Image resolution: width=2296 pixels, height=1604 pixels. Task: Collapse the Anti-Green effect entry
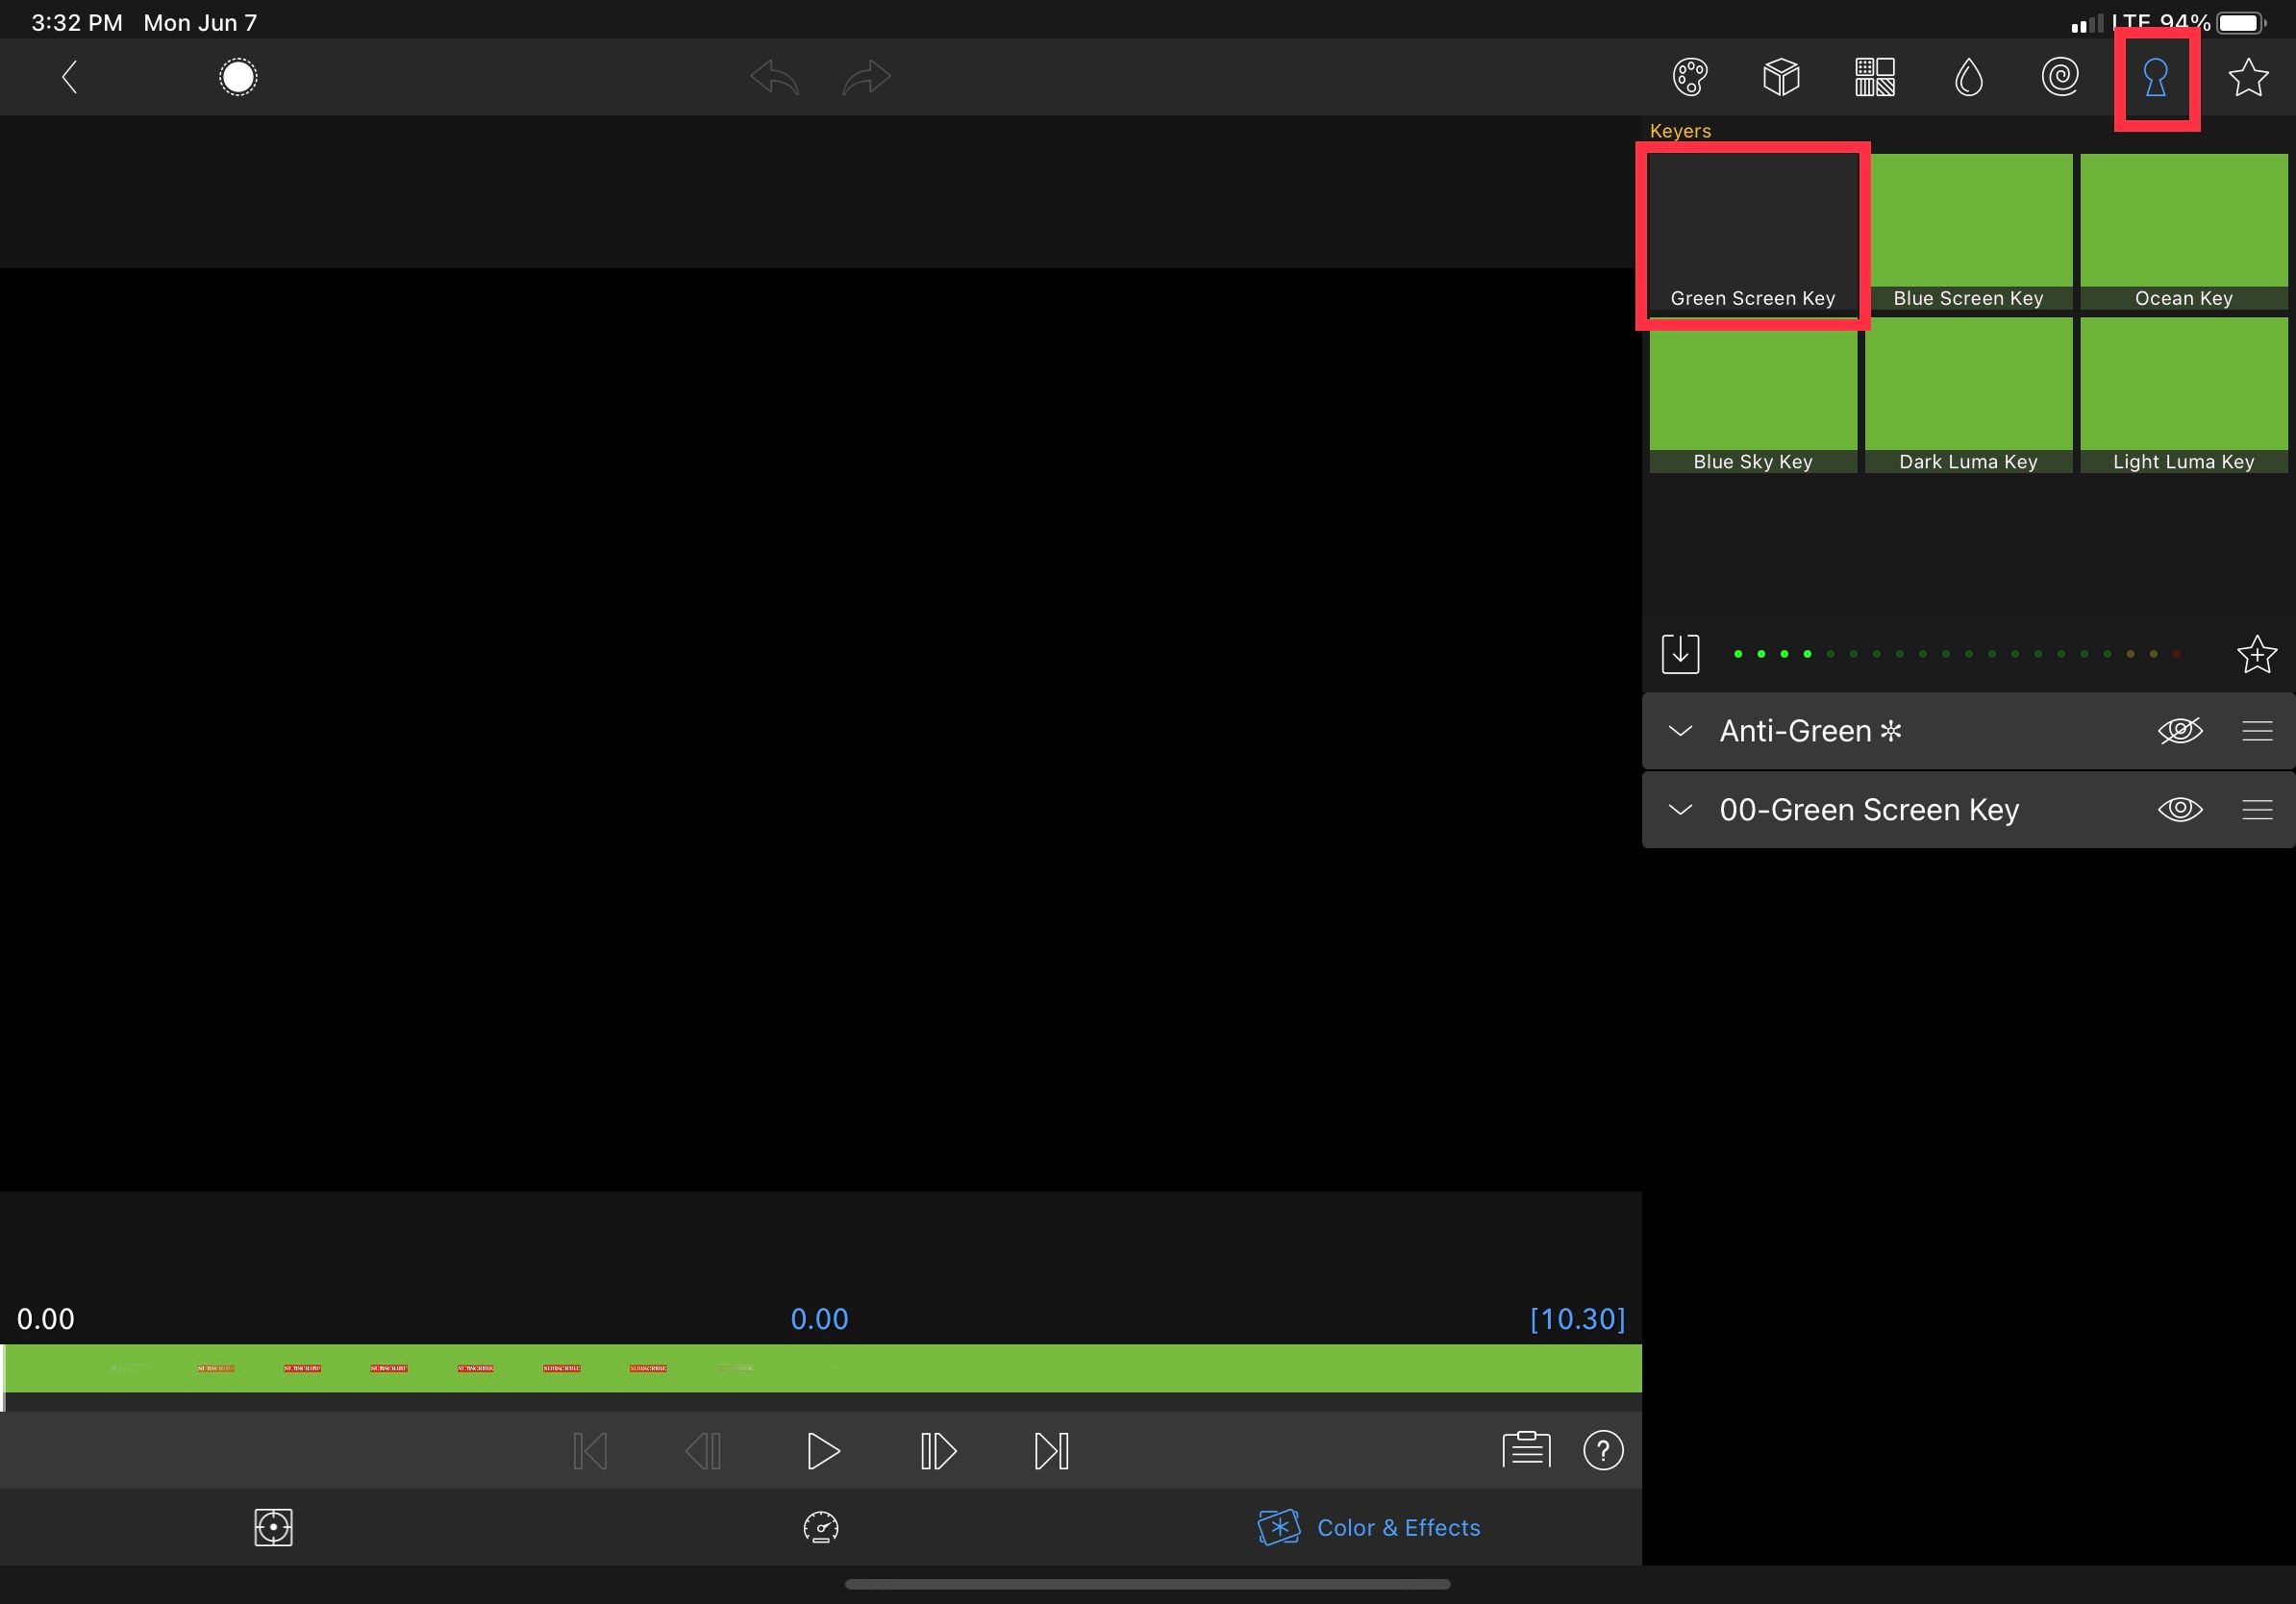click(1681, 731)
